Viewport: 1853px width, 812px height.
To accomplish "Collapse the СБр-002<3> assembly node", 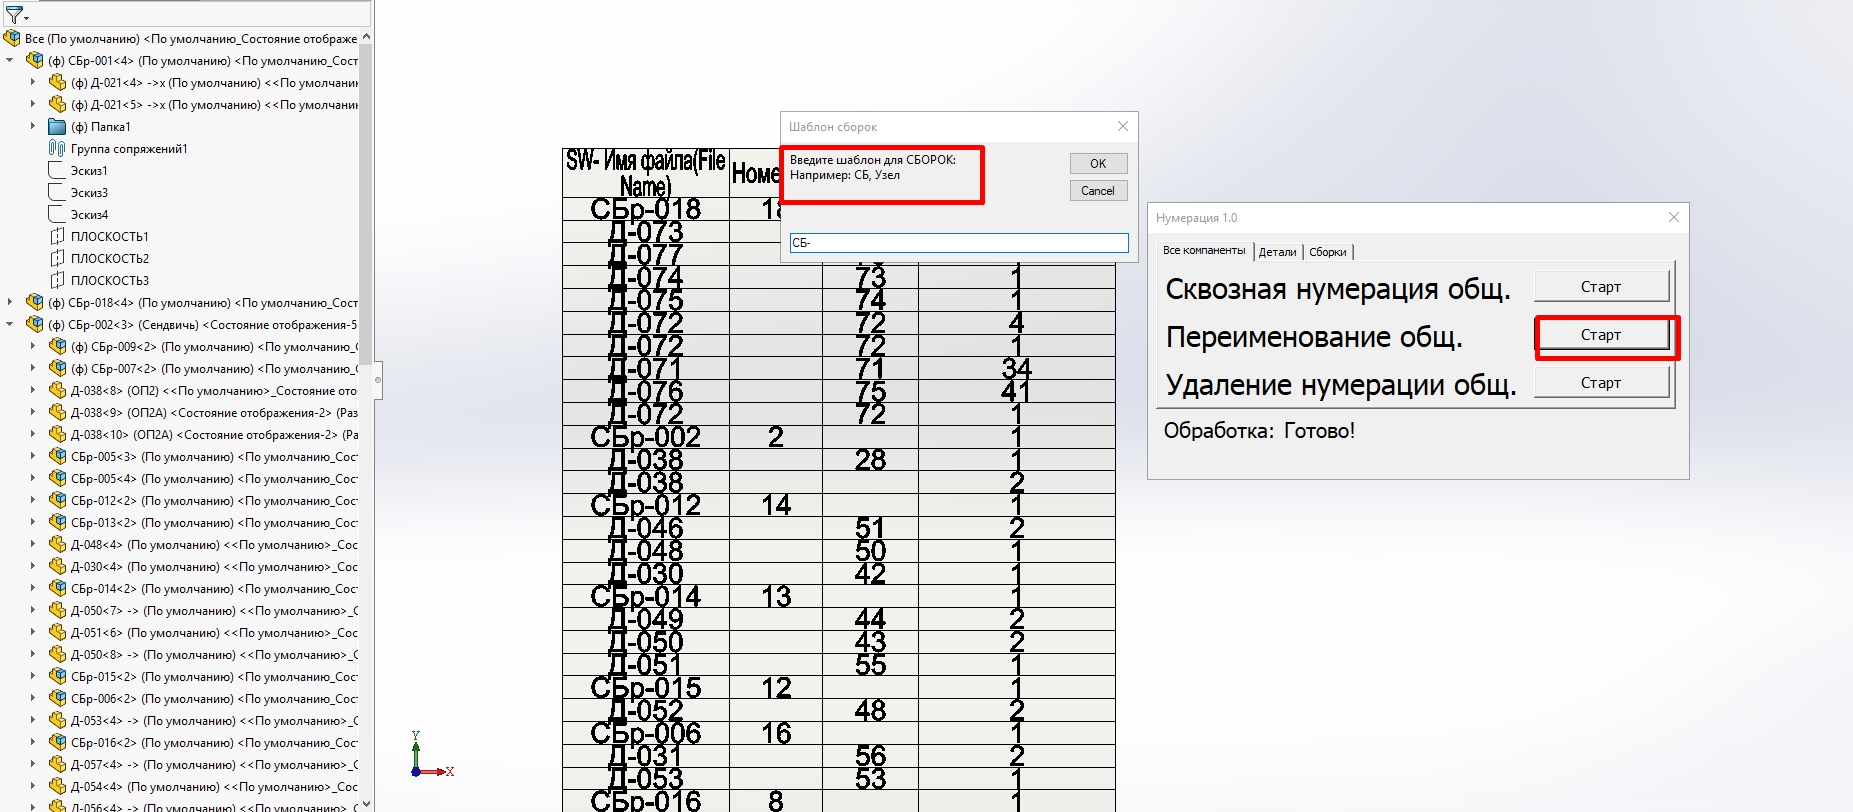I will 10,325.
